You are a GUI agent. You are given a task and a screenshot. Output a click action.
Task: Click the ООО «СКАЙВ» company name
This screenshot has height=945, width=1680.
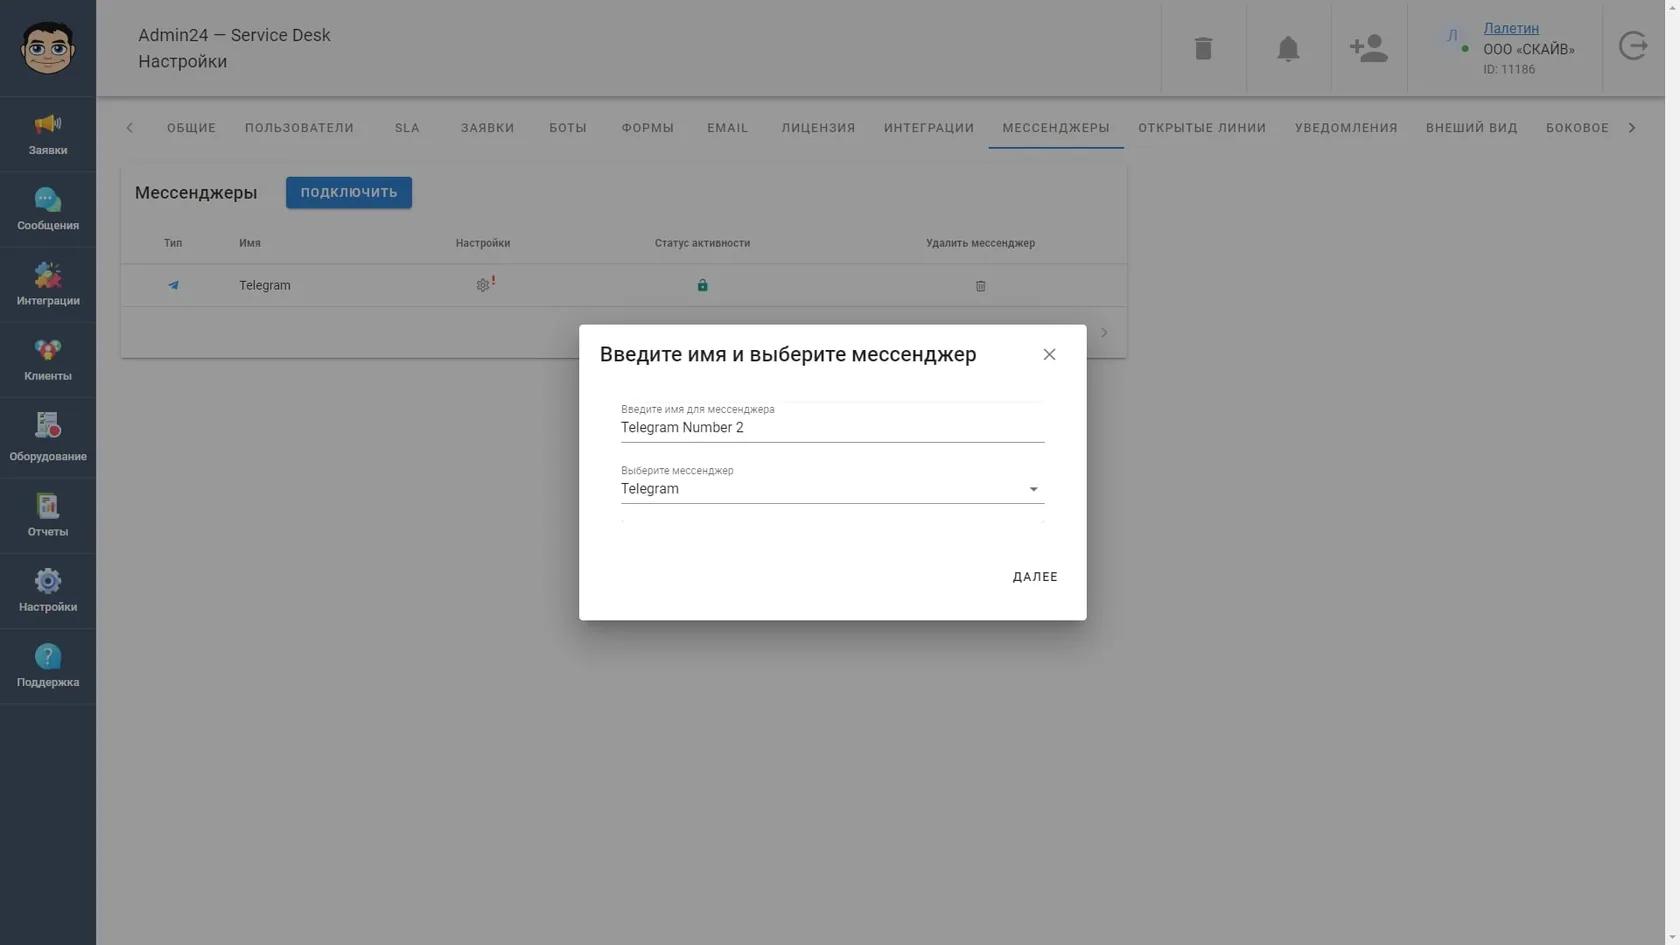pyautogui.click(x=1529, y=49)
